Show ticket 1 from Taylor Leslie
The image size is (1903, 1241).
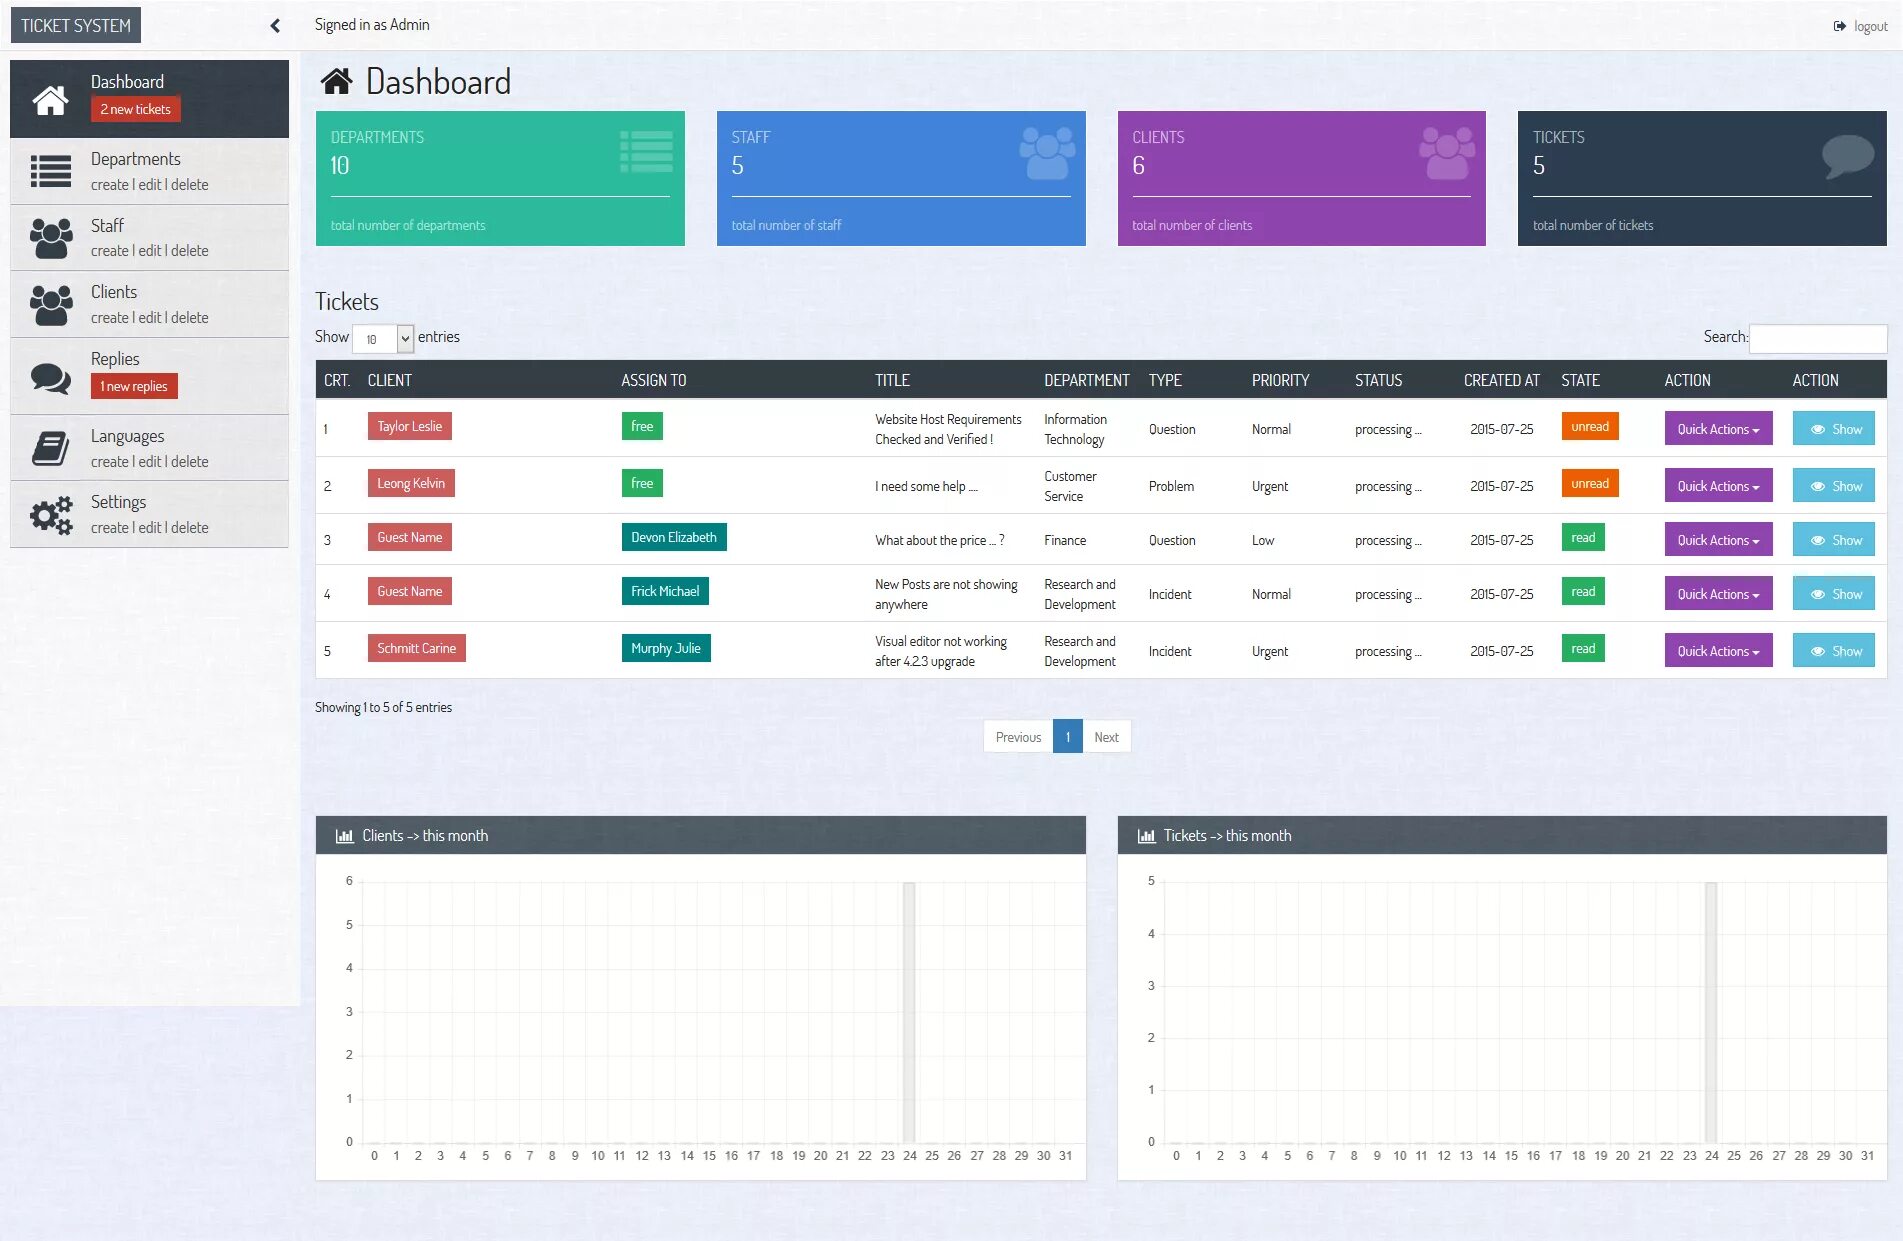(1833, 429)
